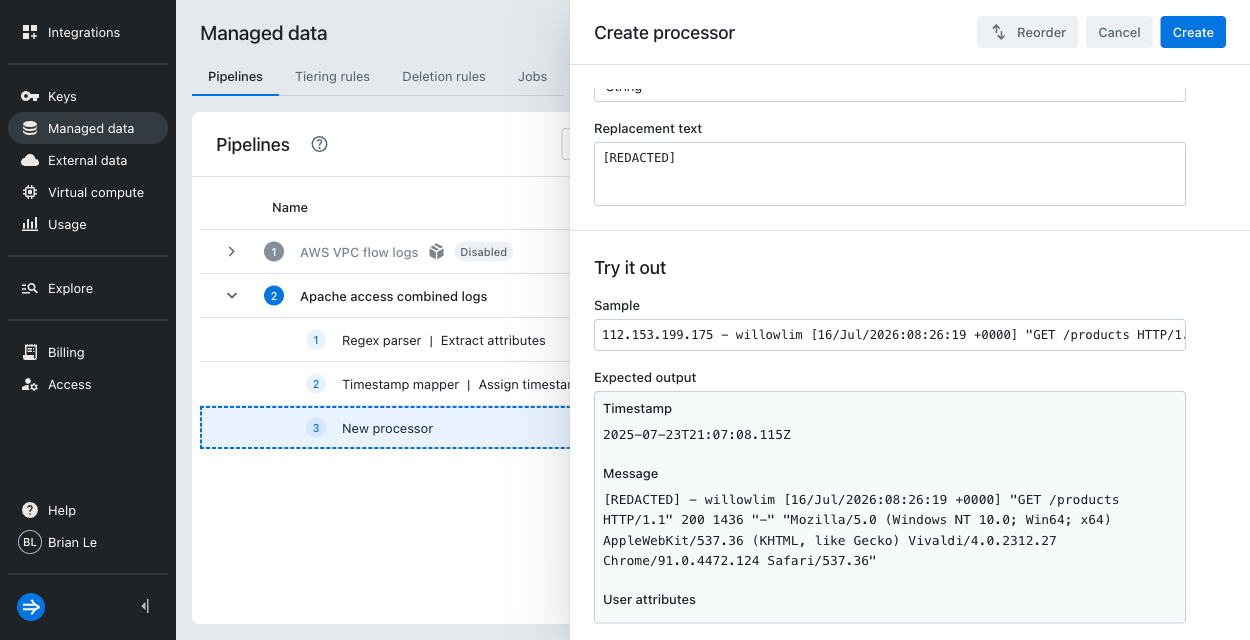Click the timestamp value 2025-07-23T21:07:08.115Z
Viewport: 1250px width, 640px height.
coord(697,435)
